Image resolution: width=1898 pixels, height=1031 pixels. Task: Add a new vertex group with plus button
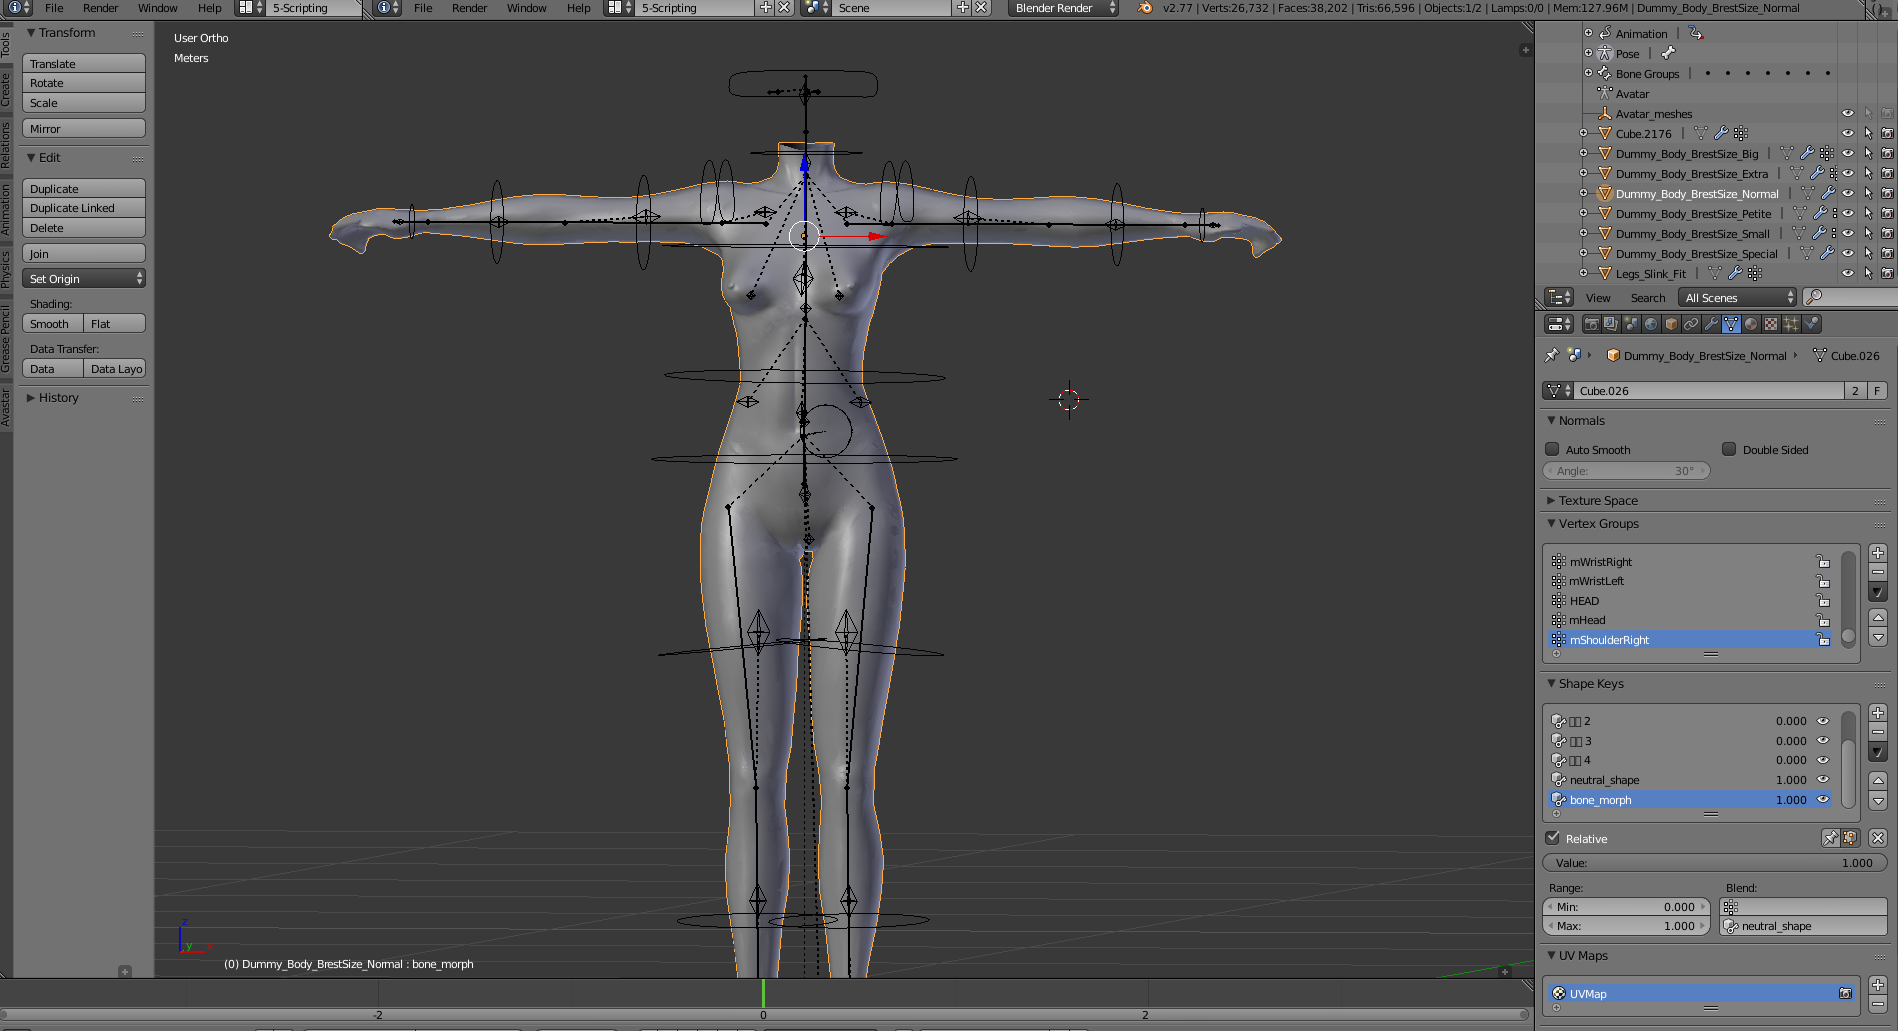[x=1878, y=553]
